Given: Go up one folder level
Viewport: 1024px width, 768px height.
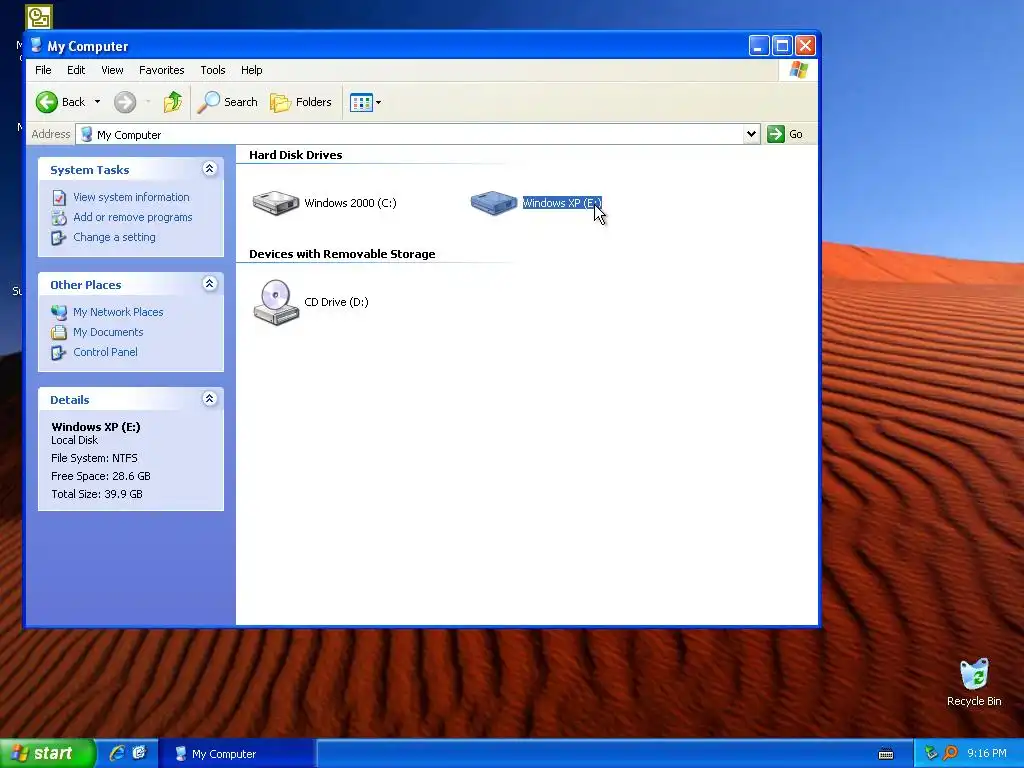Looking at the screenshot, I should click(172, 102).
